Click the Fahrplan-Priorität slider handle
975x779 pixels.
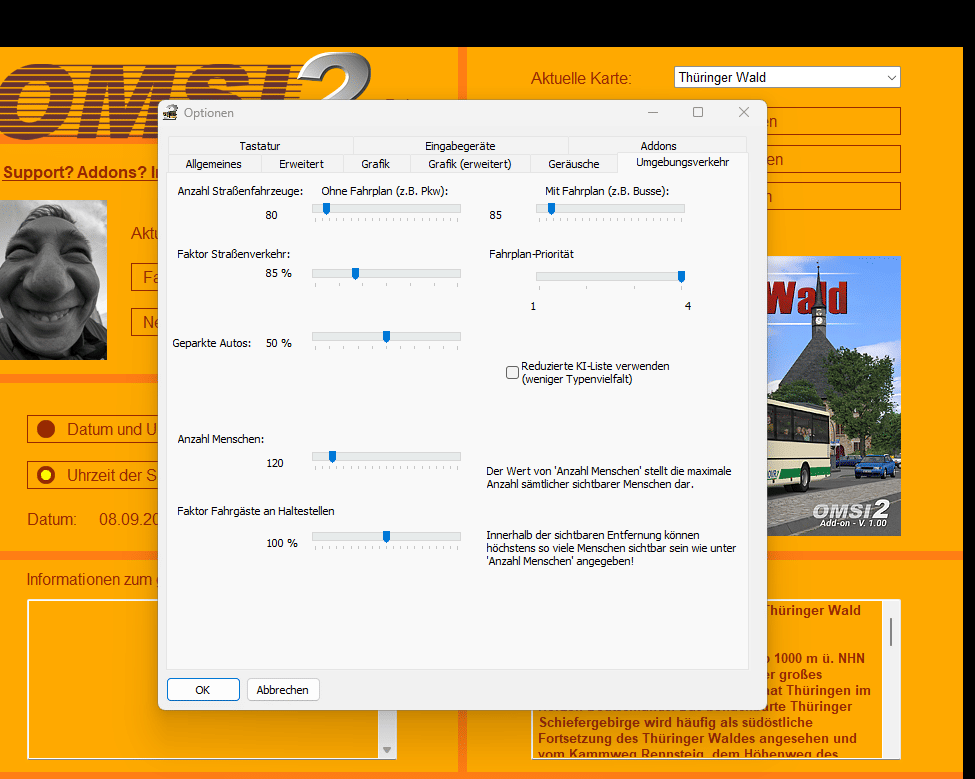681,276
